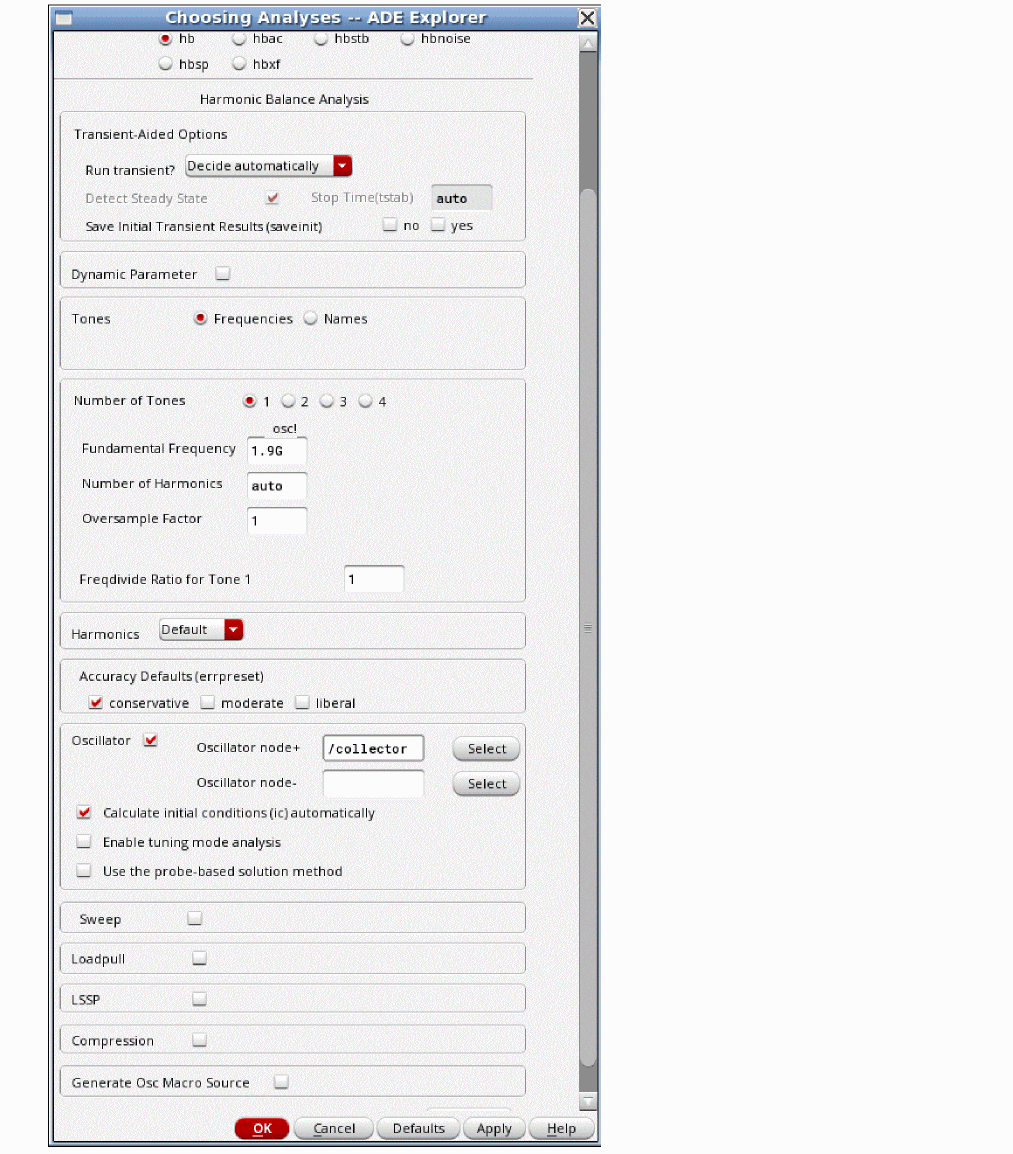The height and width of the screenshot is (1154, 1013).
Task: Enable tuning mode analysis checkbox
Action: click(x=84, y=842)
